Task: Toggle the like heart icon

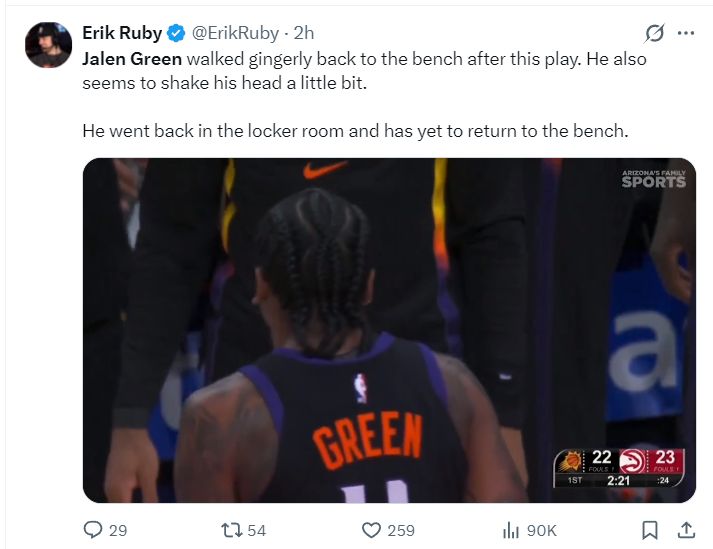Action: 371,530
